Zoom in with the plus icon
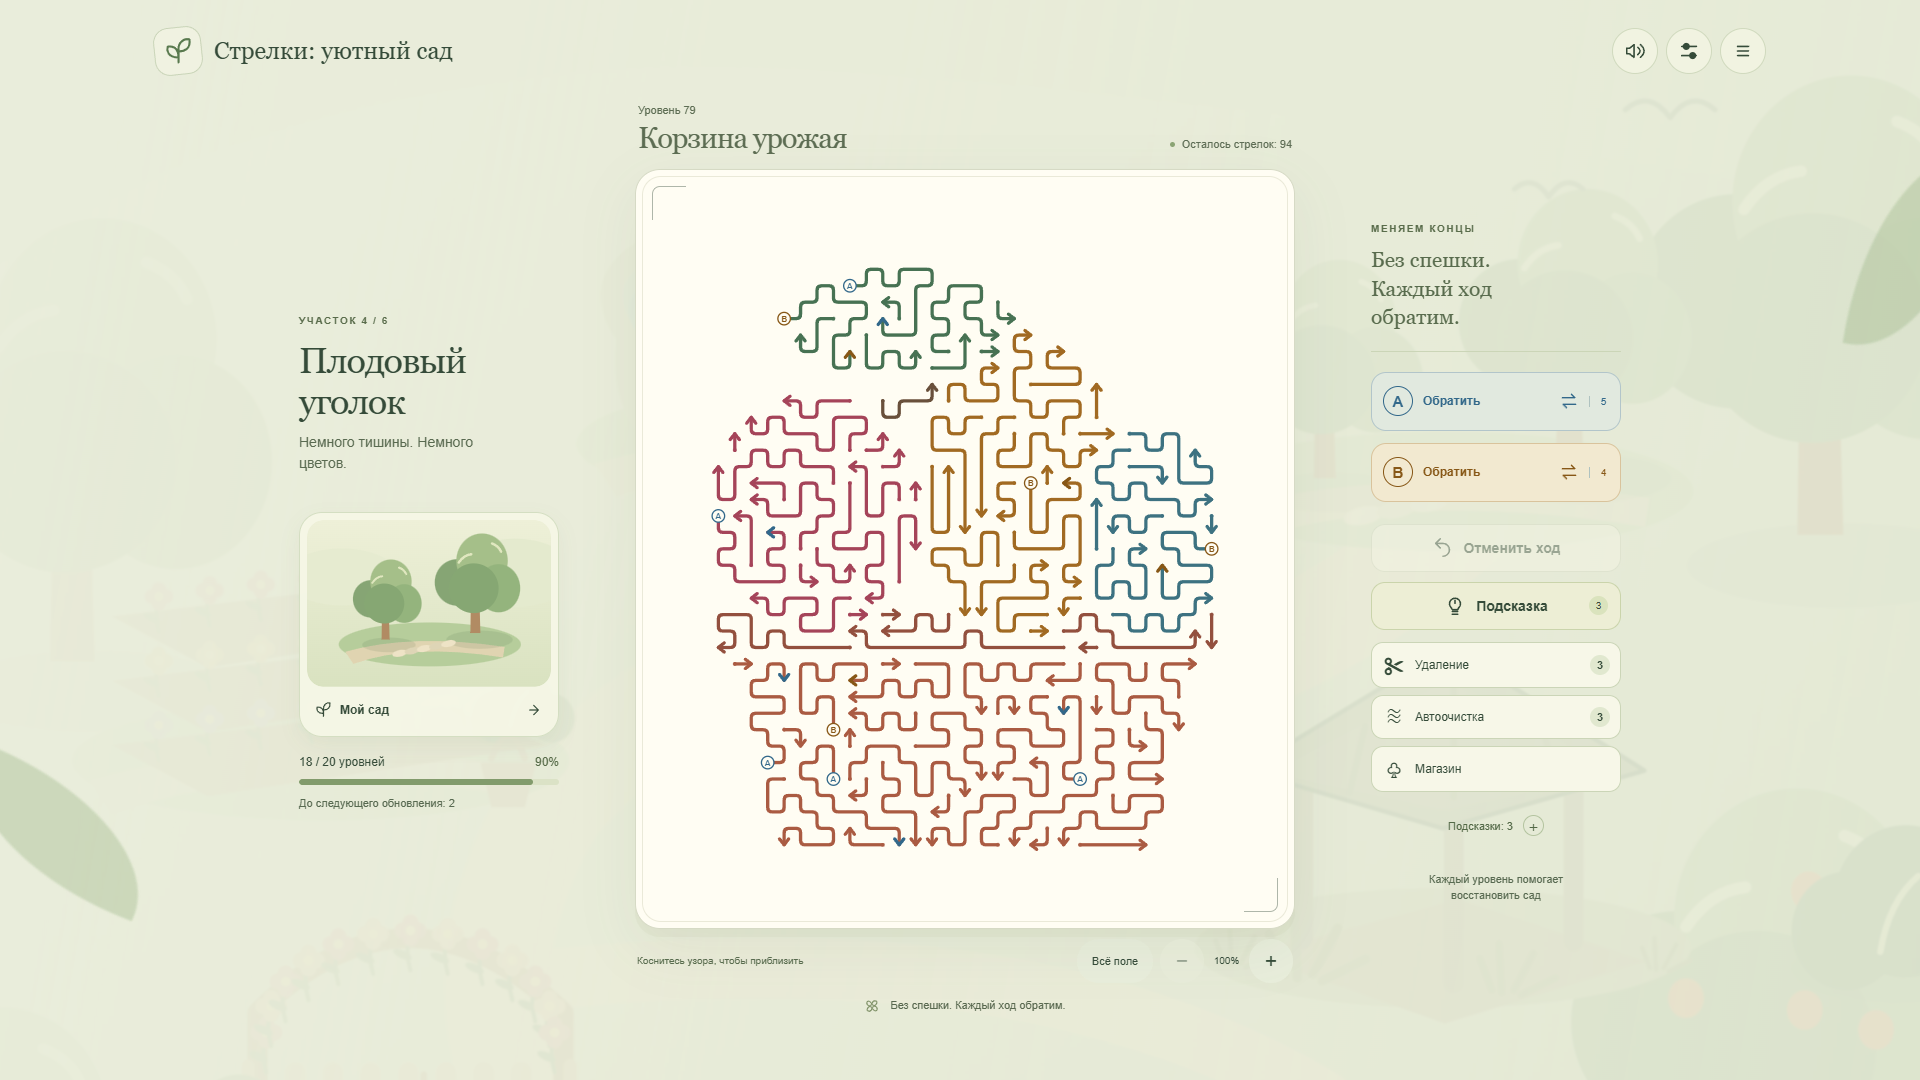Viewport: 1920px width, 1080px height. [x=1271, y=961]
